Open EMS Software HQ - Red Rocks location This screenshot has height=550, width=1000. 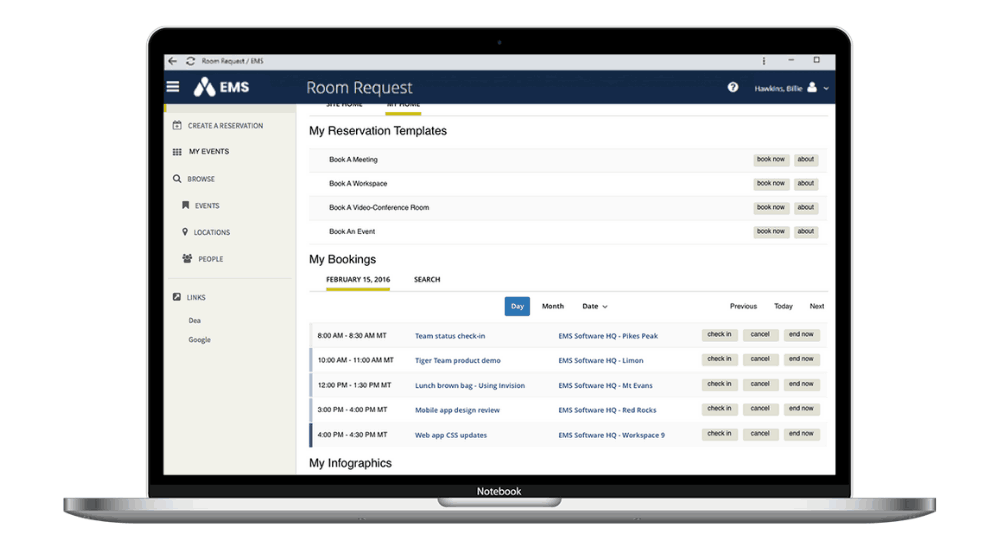(x=607, y=410)
